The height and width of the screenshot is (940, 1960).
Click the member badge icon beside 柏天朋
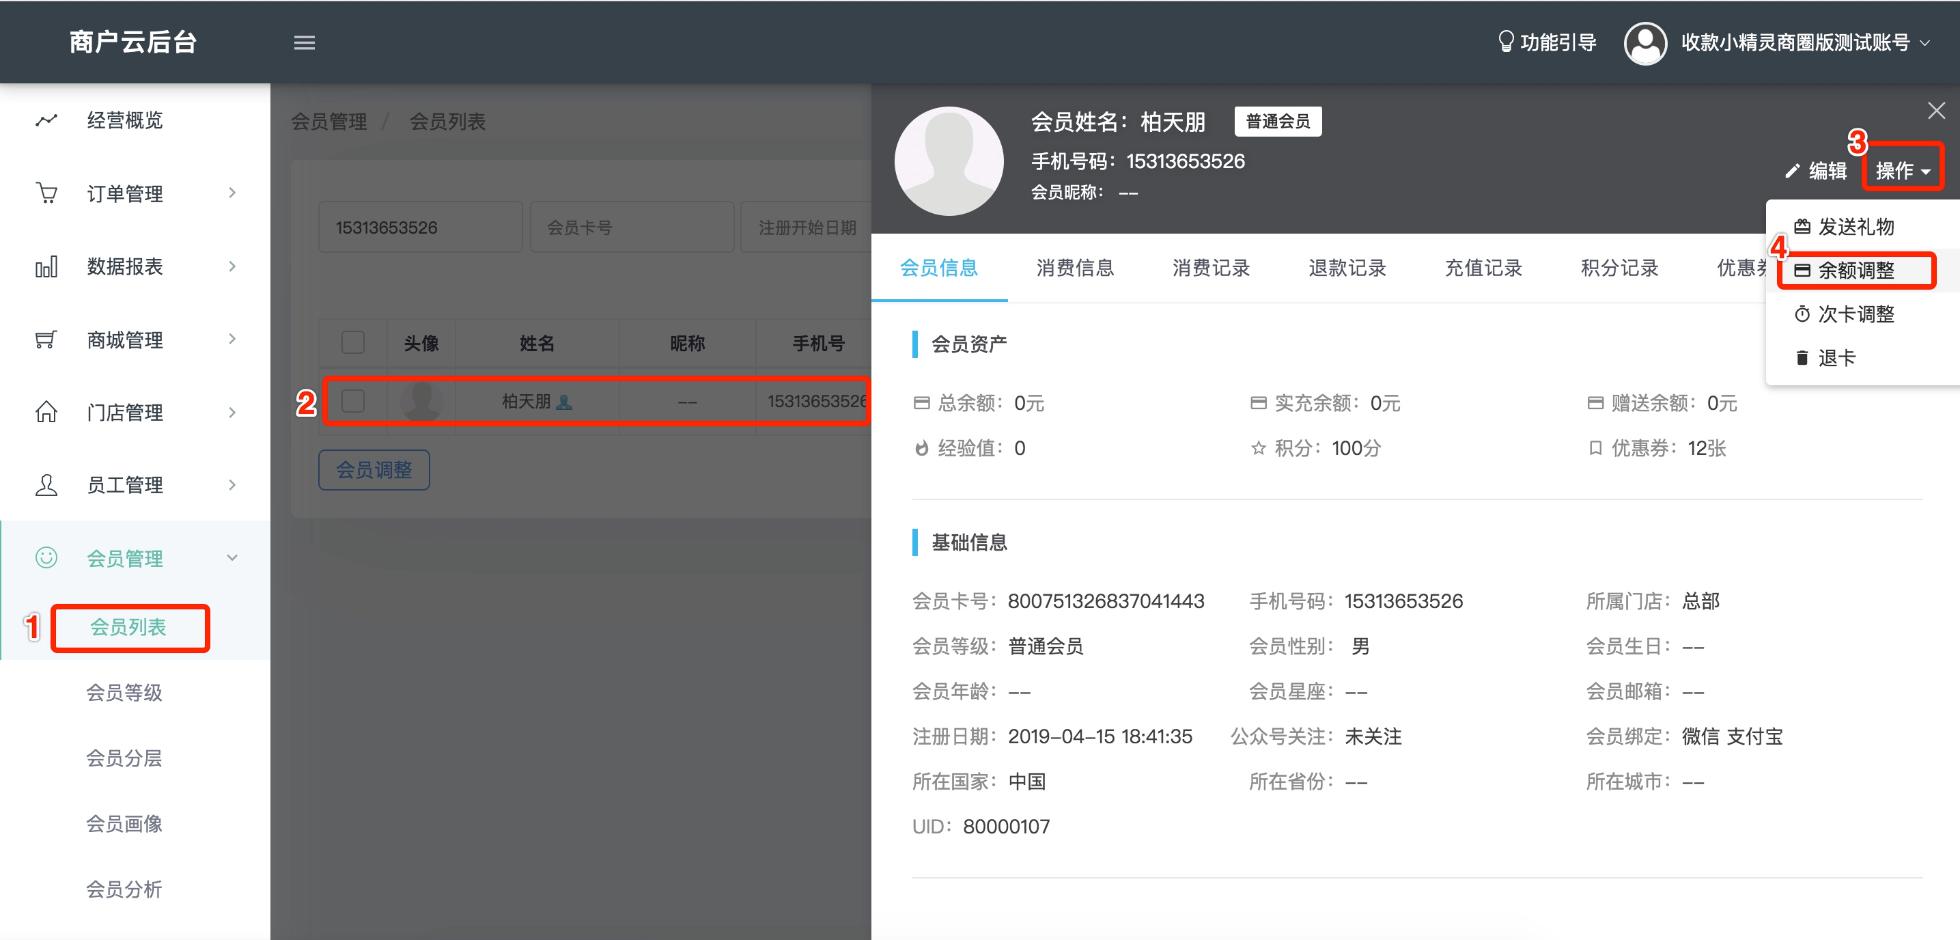[x=564, y=402]
